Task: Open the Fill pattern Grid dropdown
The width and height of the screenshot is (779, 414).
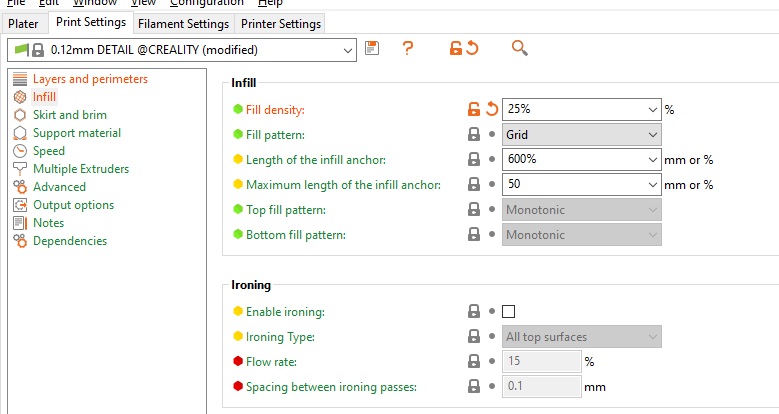Action: click(581, 134)
